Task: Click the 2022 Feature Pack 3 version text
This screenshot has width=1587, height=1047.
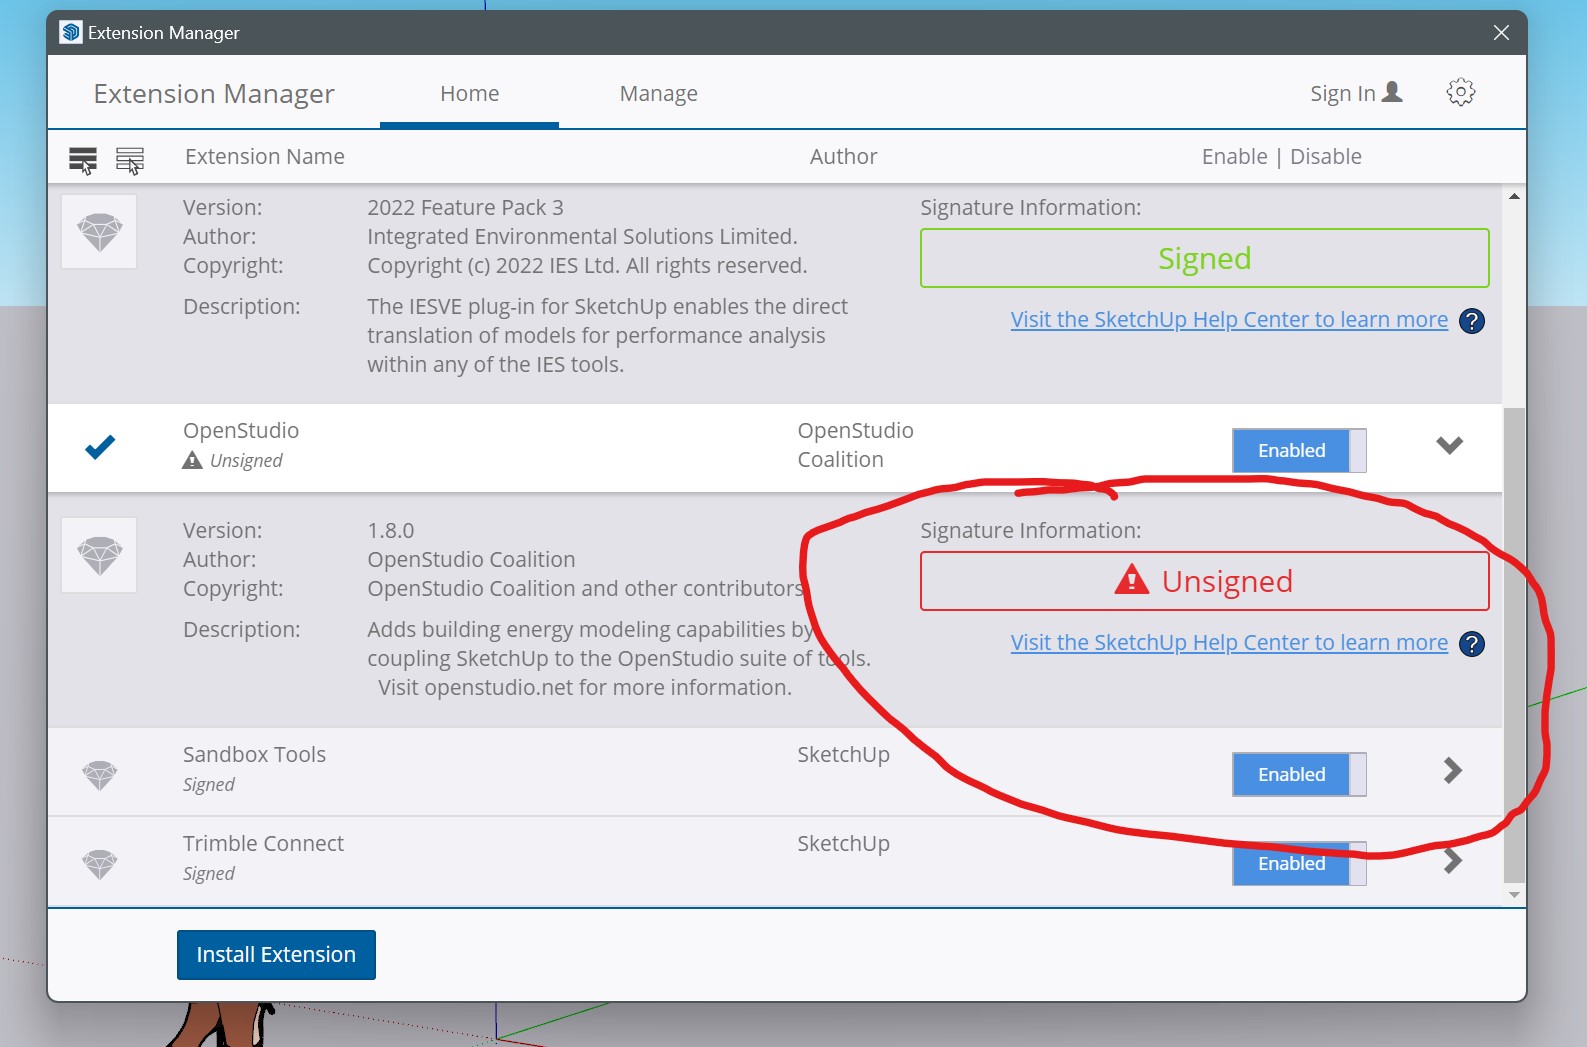Action: (x=465, y=207)
